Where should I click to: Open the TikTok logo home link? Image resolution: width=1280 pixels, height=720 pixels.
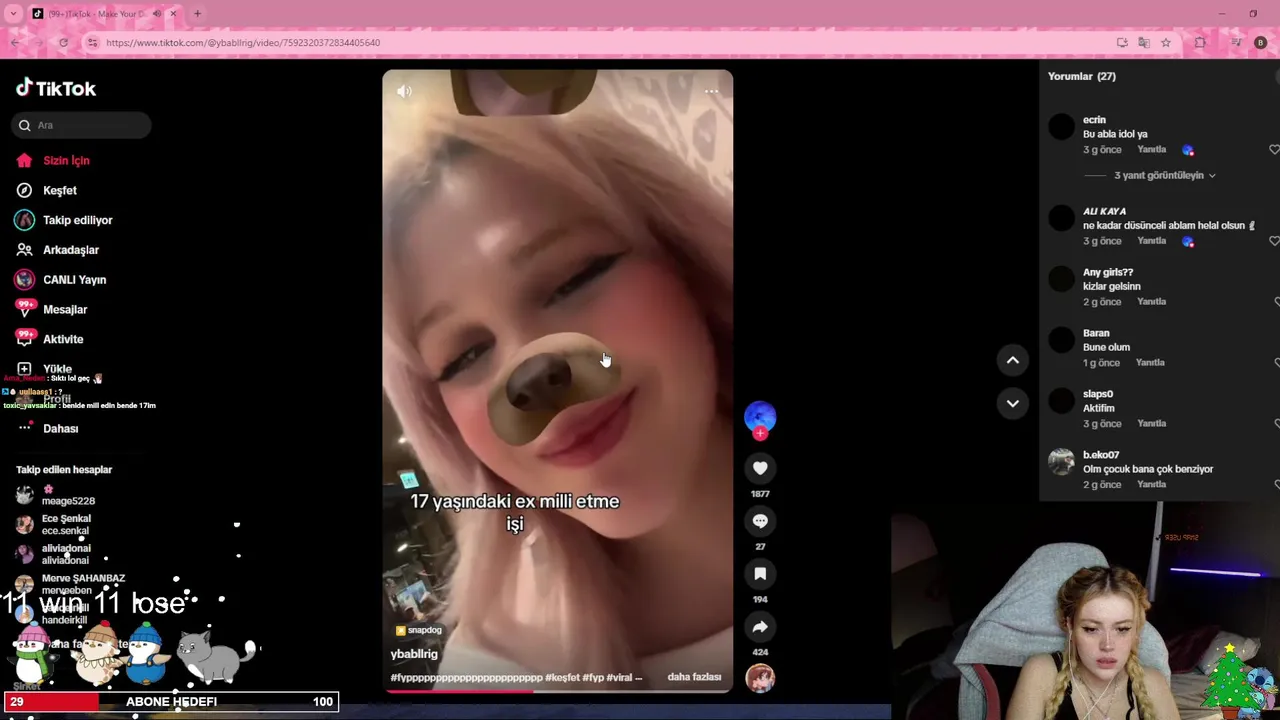tap(56, 88)
